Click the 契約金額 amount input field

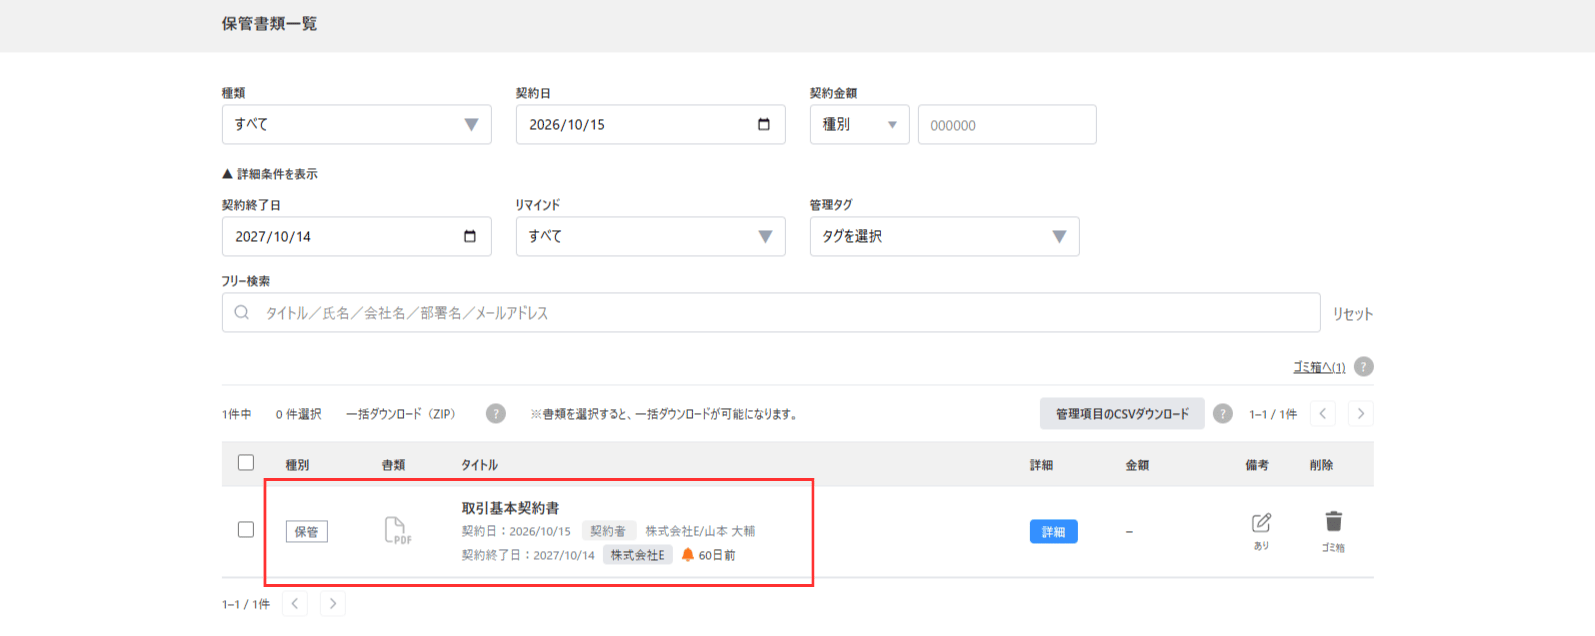tap(1007, 125)
